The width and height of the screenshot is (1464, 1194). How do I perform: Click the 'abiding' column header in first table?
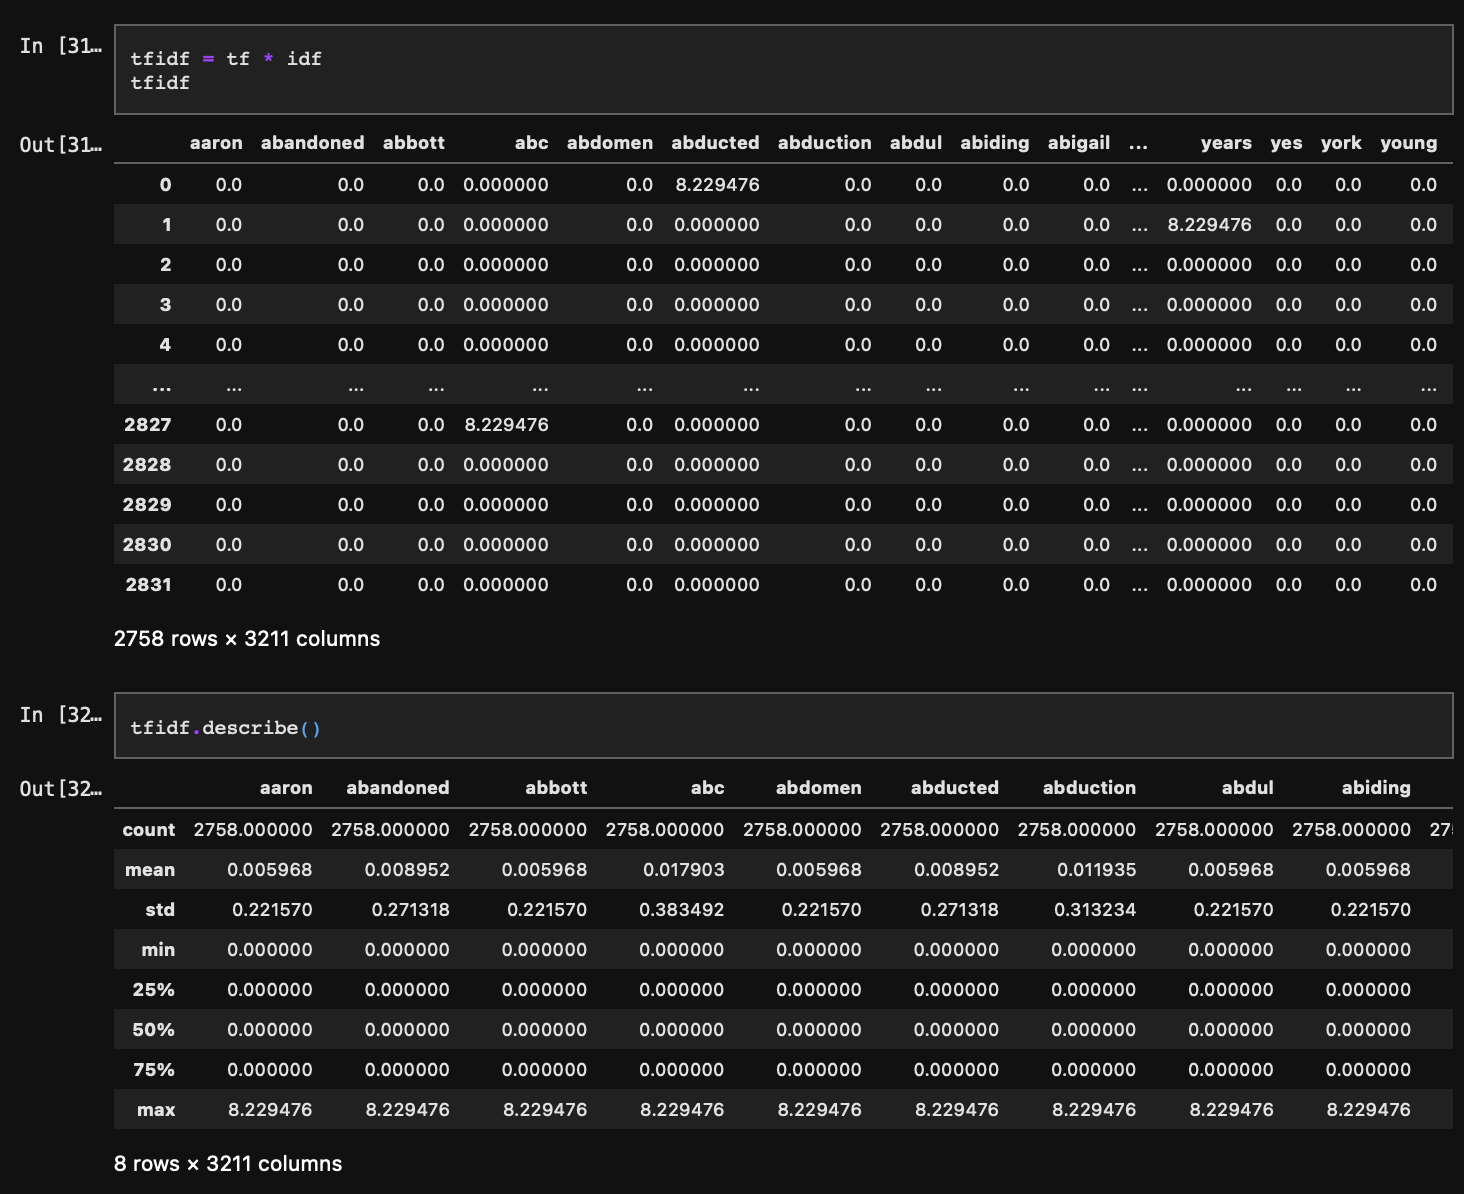[994, 143]
